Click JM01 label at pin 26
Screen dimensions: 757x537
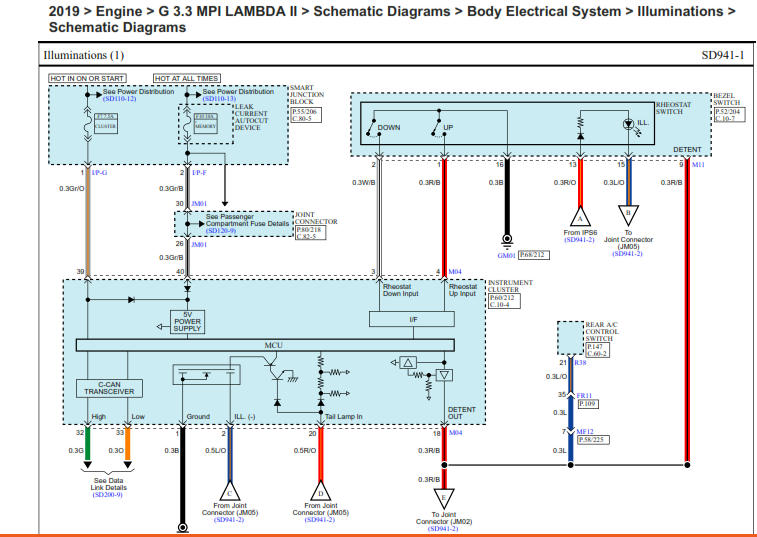199,245
